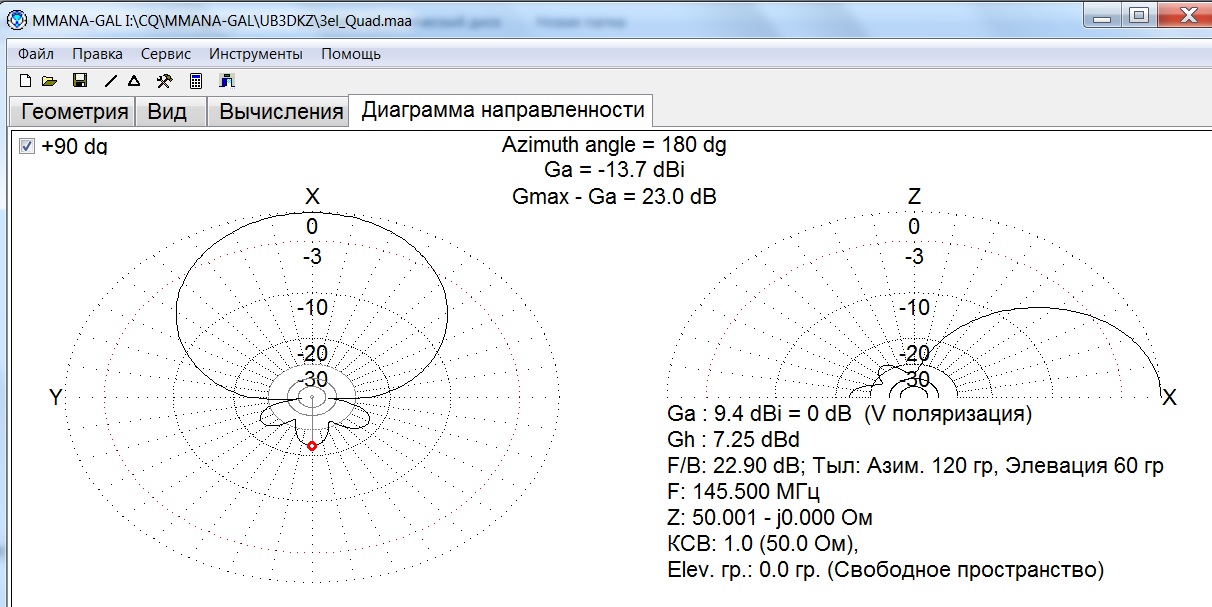Click the 'Ga = -13.7 dBi' readout
Screen dimensions: 1212x607
pos(614,171)
